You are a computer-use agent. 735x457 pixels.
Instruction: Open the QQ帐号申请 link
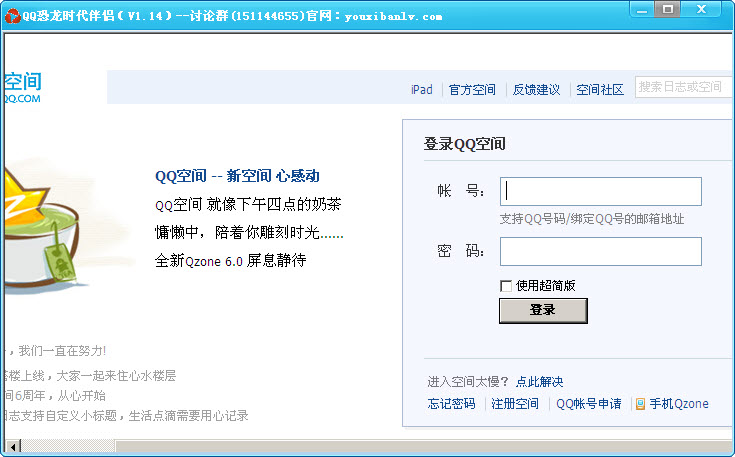(x=589, y=404)
